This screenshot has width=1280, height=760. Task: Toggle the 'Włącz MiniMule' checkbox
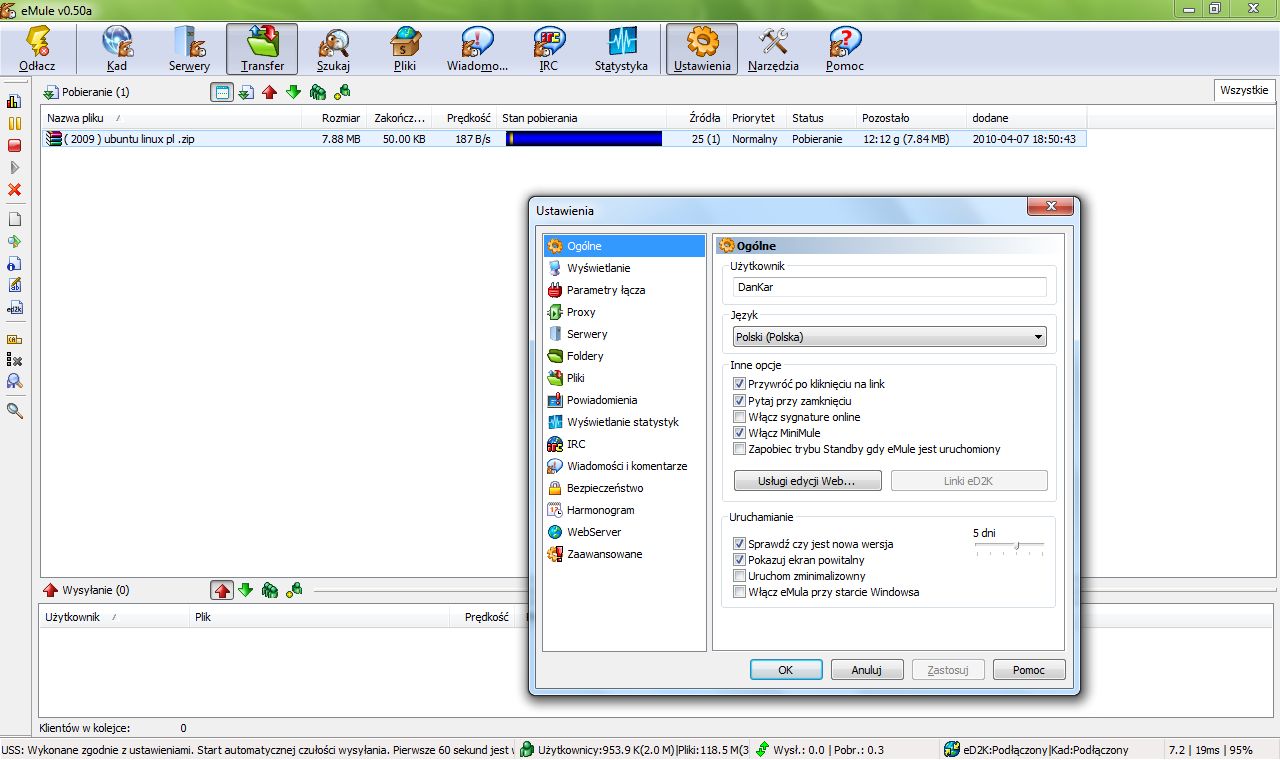pos(739,433)
